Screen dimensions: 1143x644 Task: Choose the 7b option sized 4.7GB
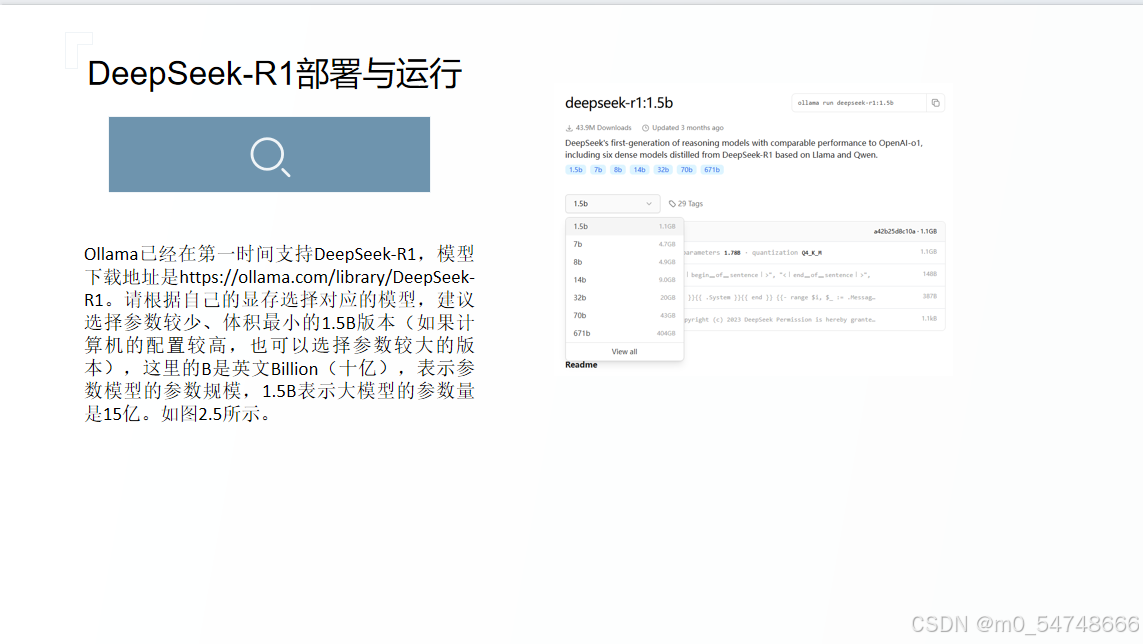point(624,244)
